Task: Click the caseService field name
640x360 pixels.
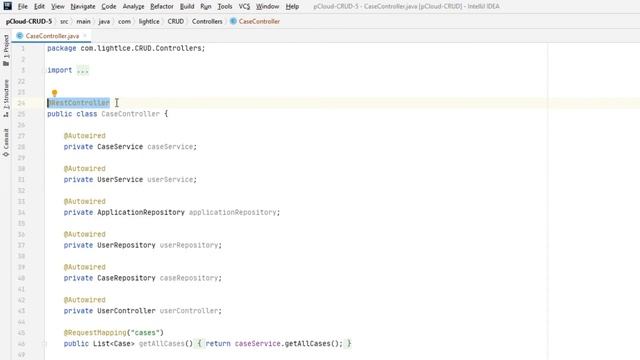Action: pyautogui.click(x=170, y=147)
